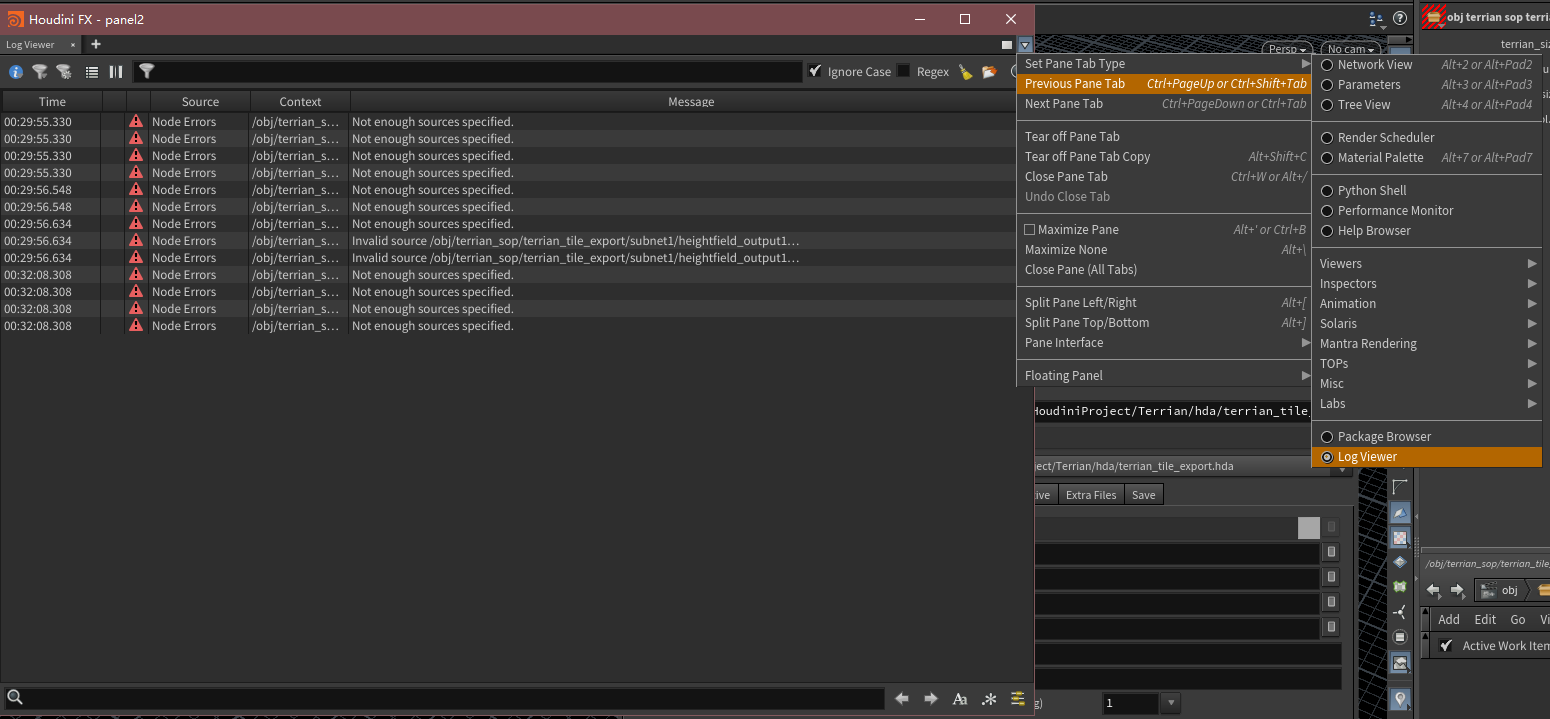
Task: Expand the Animation submenu
Action: [x=1427, y=304]
